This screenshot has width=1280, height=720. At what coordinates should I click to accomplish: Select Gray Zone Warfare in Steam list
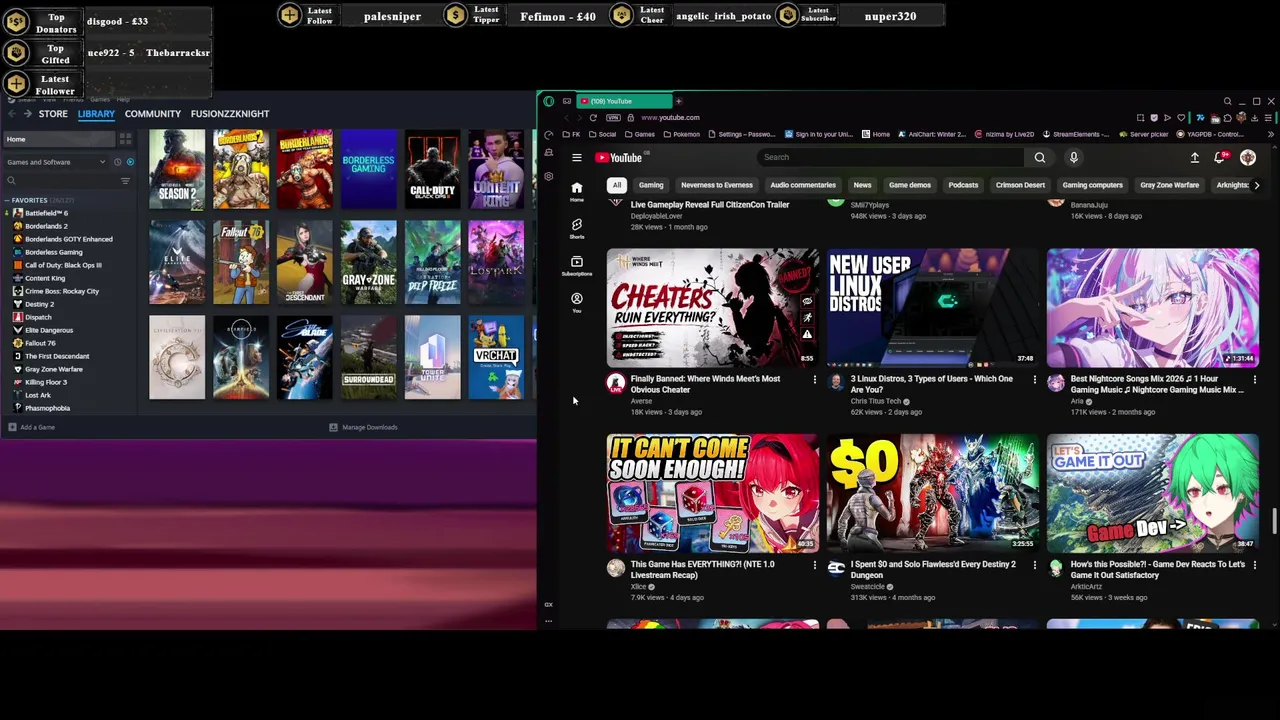click(54, 369)
